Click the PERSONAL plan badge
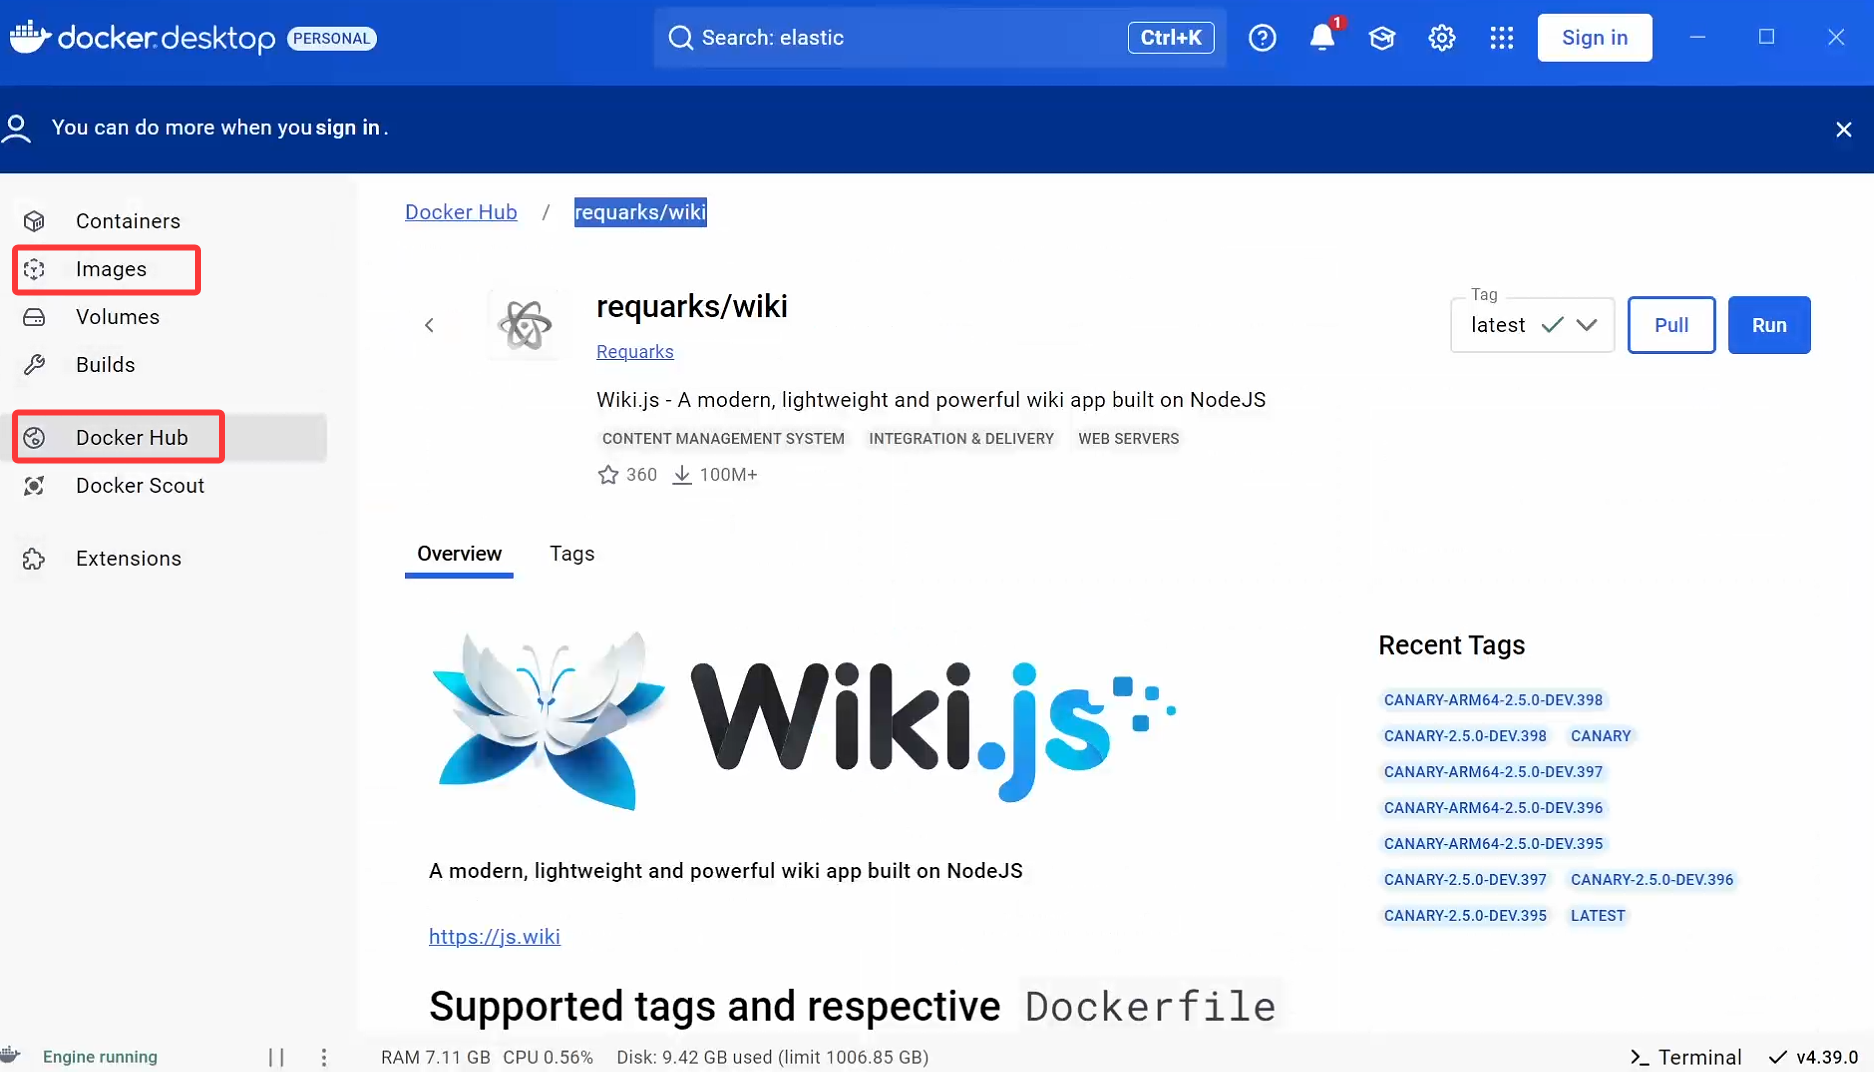Screen dimensions: 1874x1072 pos(332,38)
